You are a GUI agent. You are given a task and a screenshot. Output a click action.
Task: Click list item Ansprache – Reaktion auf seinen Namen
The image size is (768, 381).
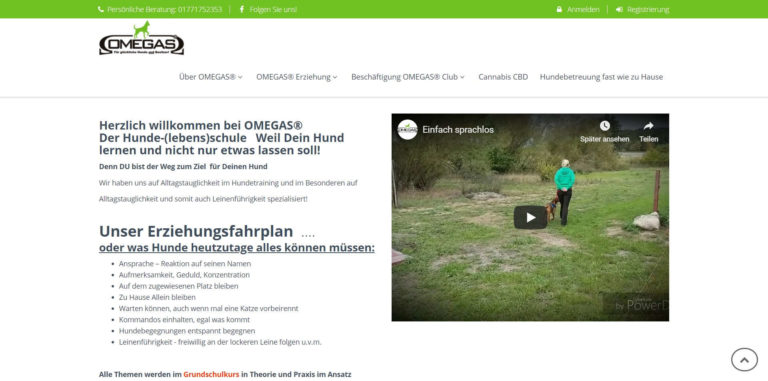tap(185, 263)
